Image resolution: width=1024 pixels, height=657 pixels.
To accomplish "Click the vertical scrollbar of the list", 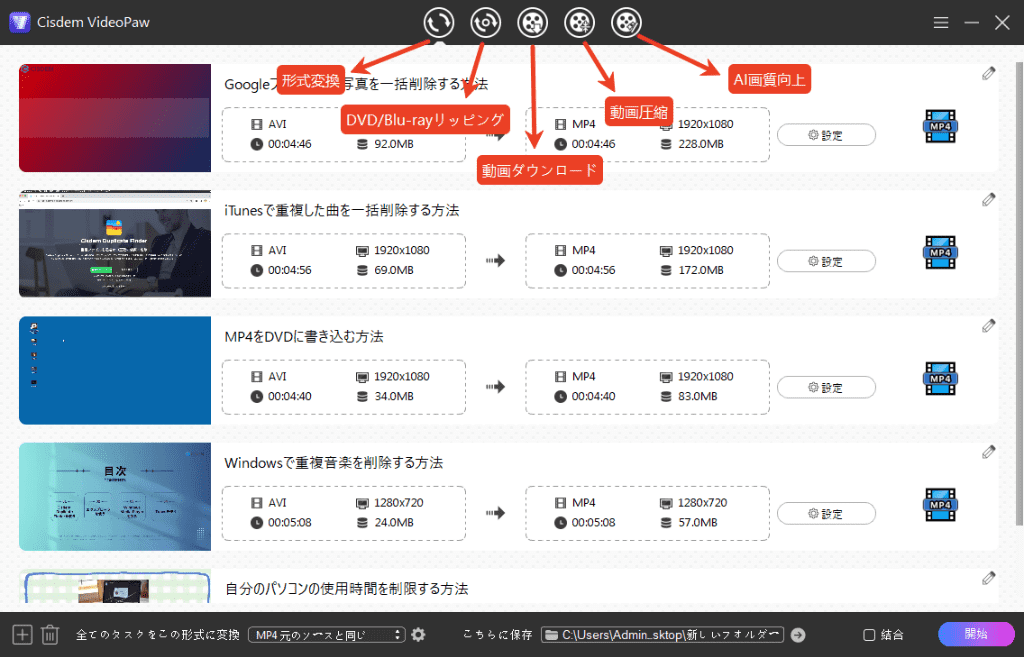I will pyautogui.click(x=1019, y=294).
